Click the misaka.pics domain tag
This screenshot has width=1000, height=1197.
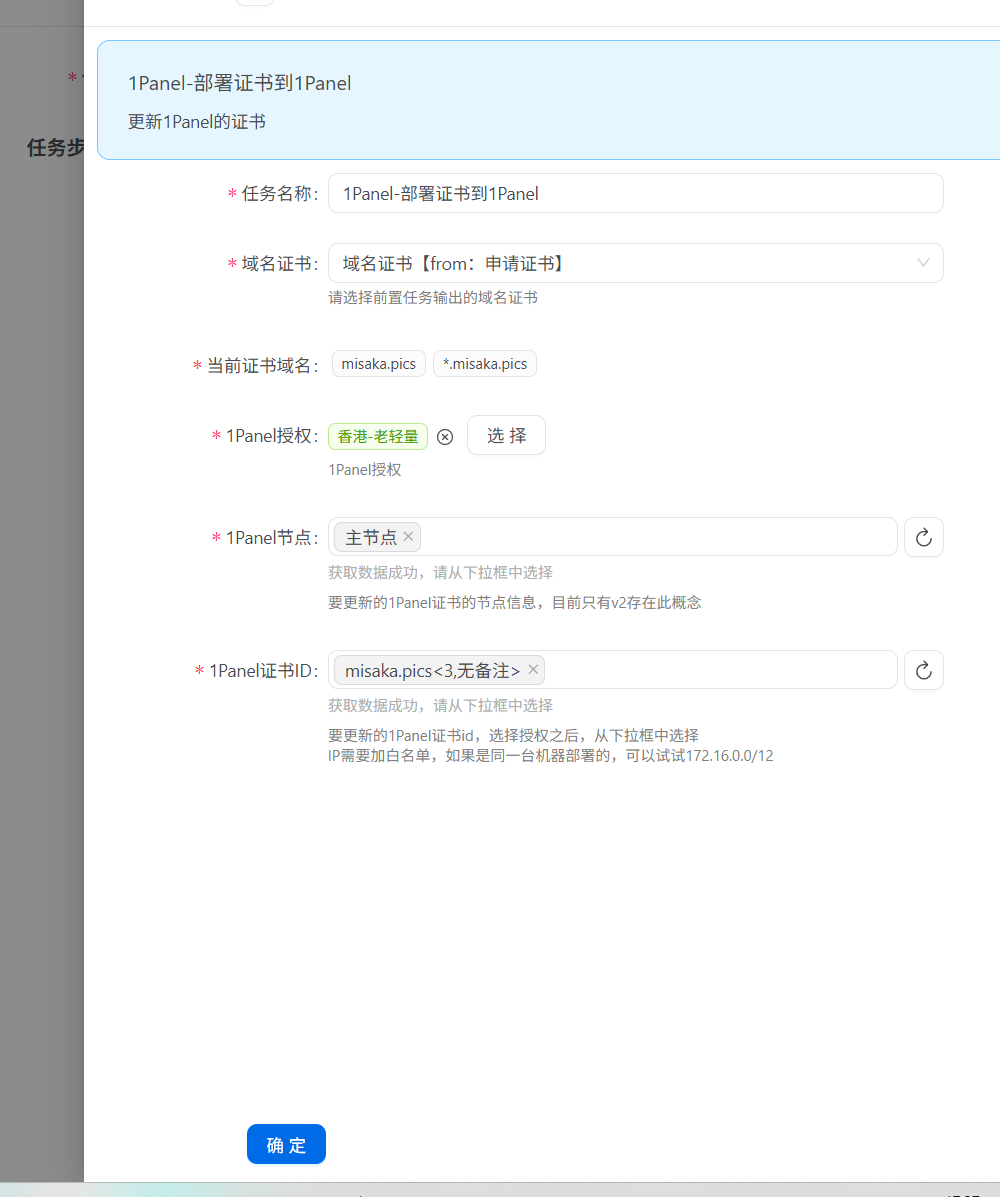(379, 363)
